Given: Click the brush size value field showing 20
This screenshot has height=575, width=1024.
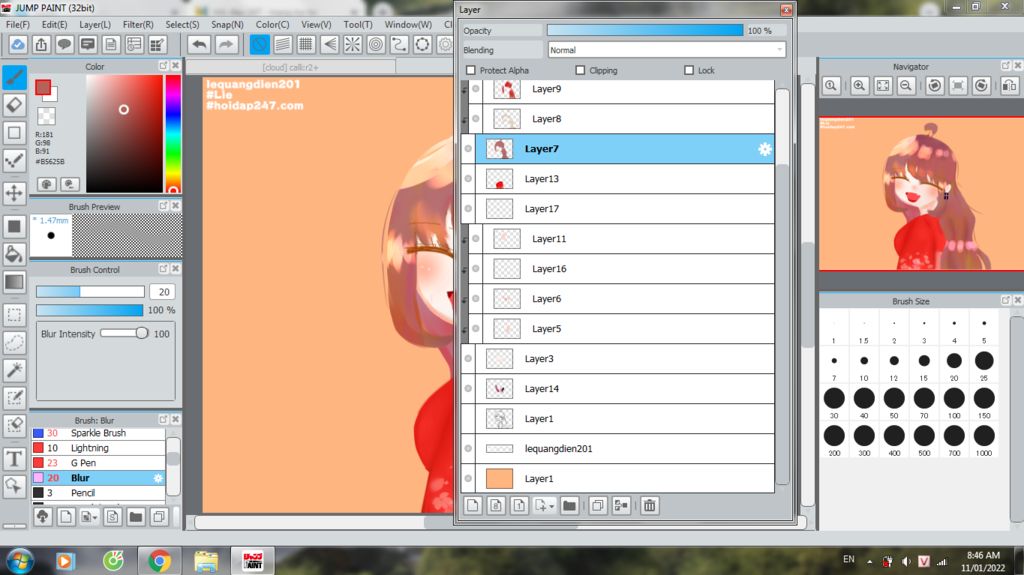Looking at the screenshot, I should (163, 292).
